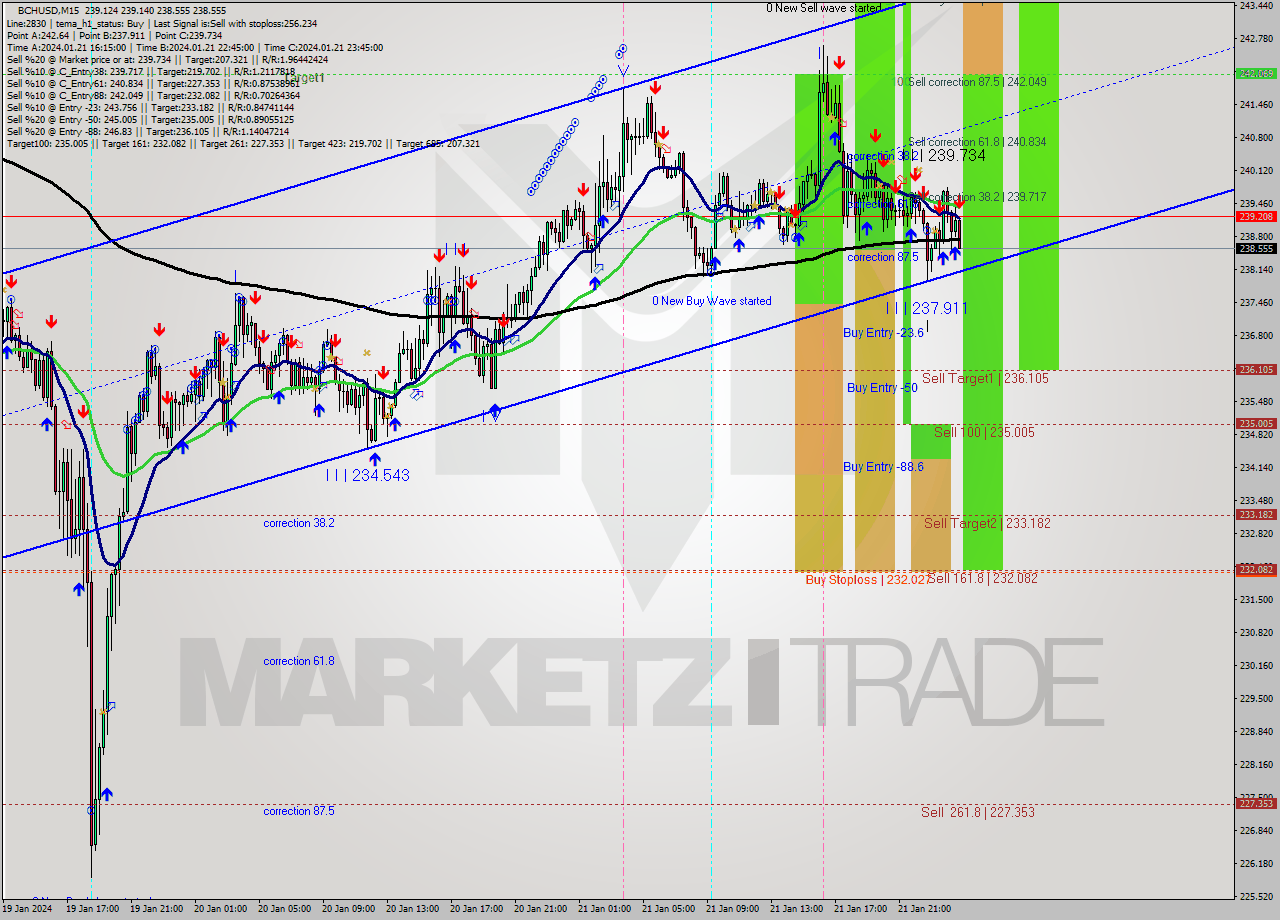
Task: Click the 'Buy Entry -88.6' label
Action: click(x=883, y=467)
